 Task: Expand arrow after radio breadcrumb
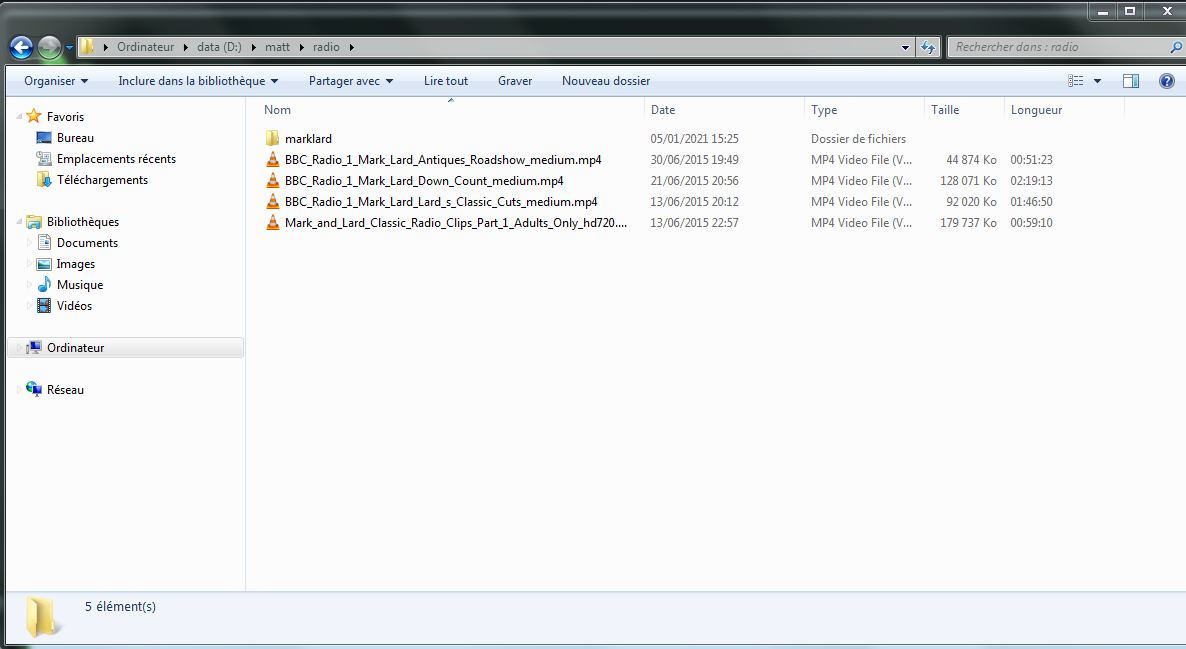point(352,47)
